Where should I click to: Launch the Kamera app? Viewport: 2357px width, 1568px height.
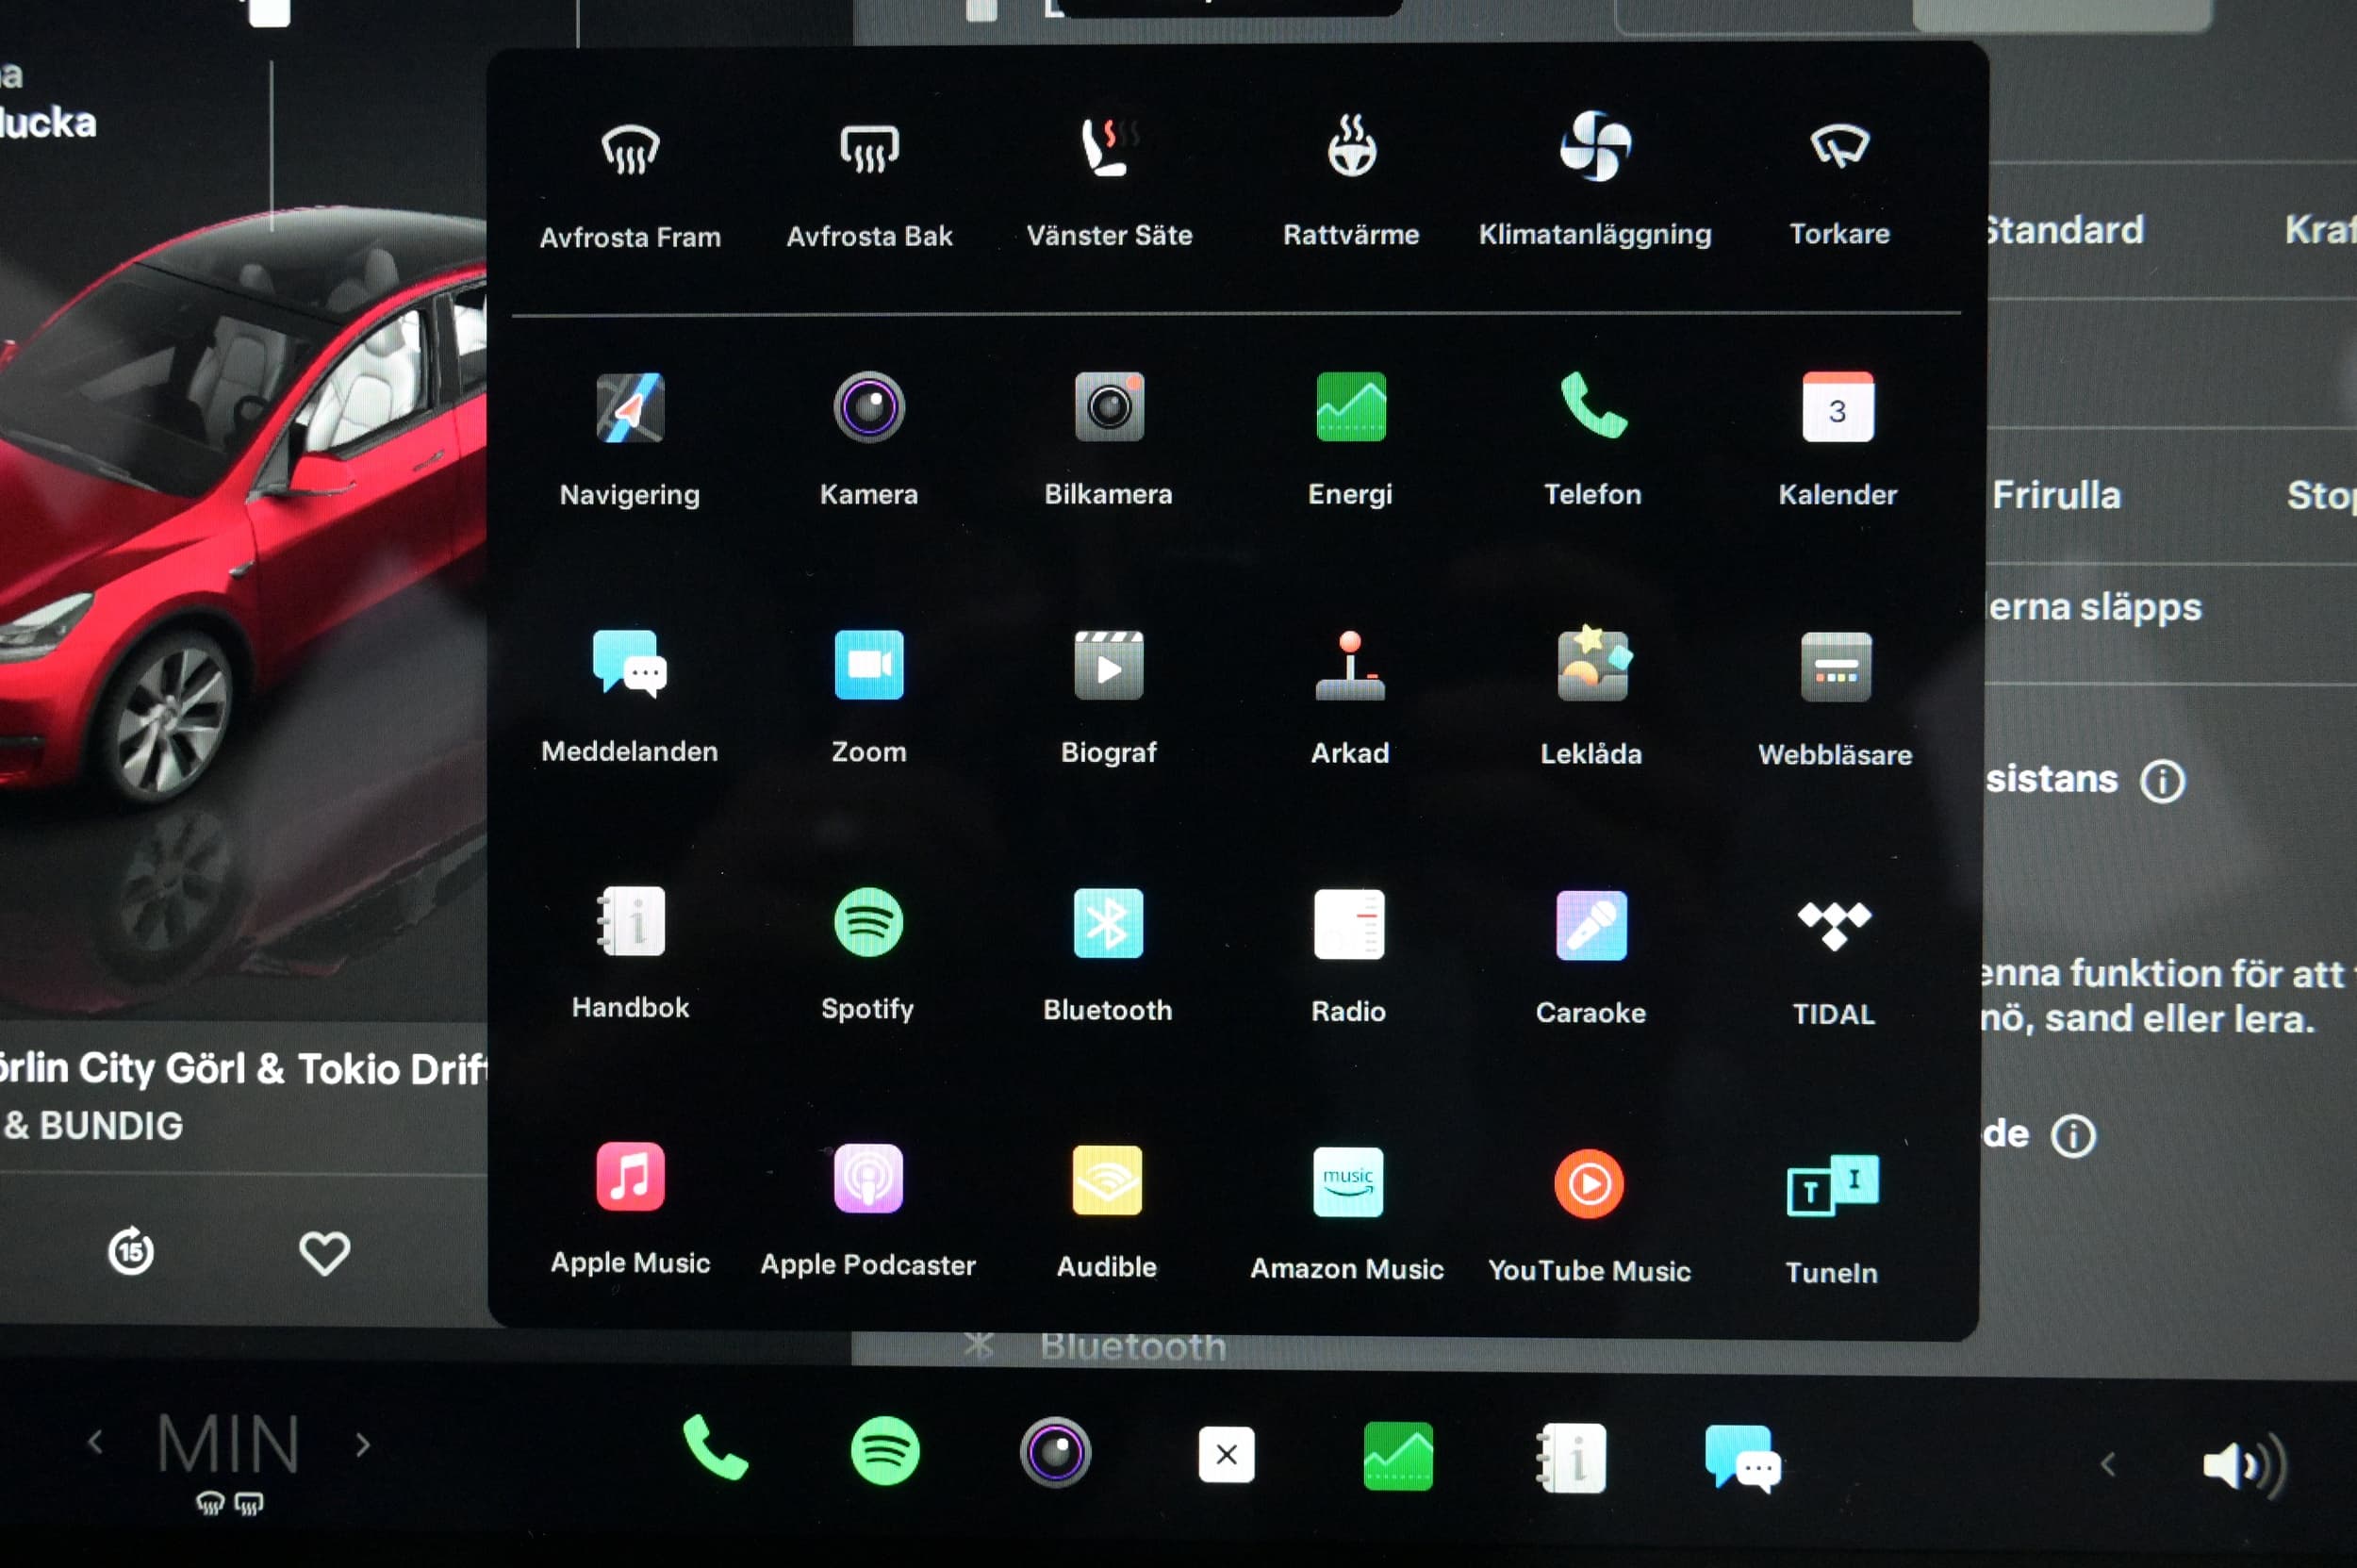click(x=869, y=440)
